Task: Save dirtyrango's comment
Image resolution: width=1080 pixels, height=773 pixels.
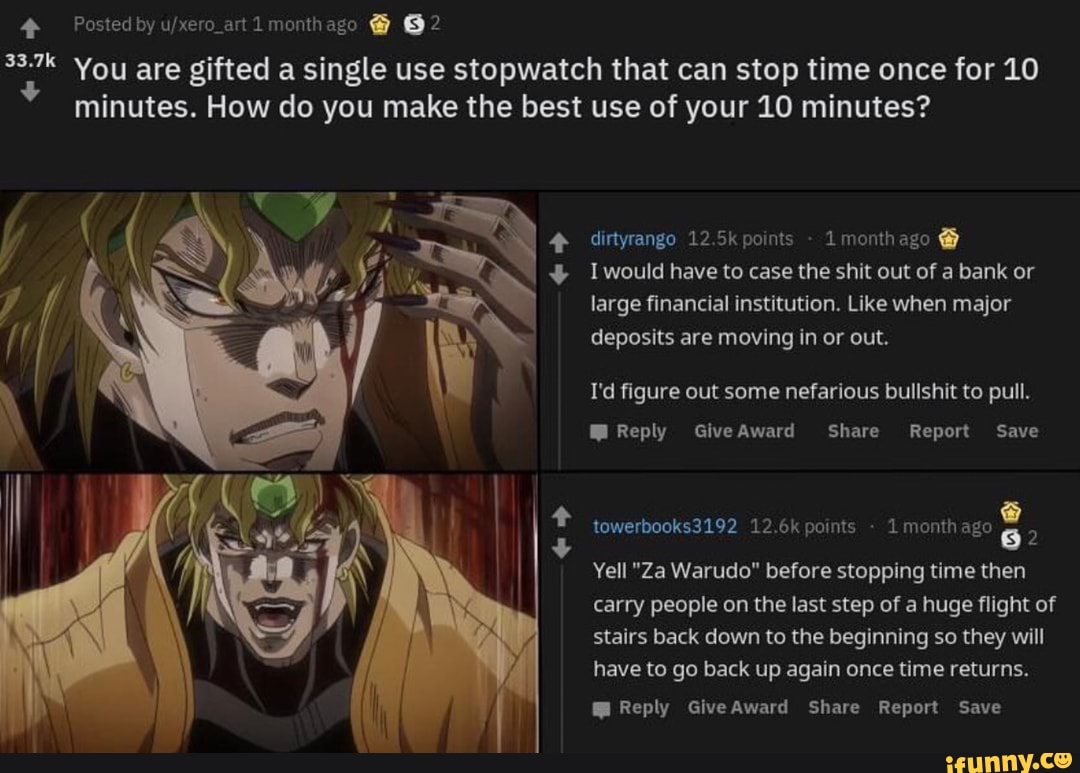Action: pyautogui.click(x=1017, y=431)
